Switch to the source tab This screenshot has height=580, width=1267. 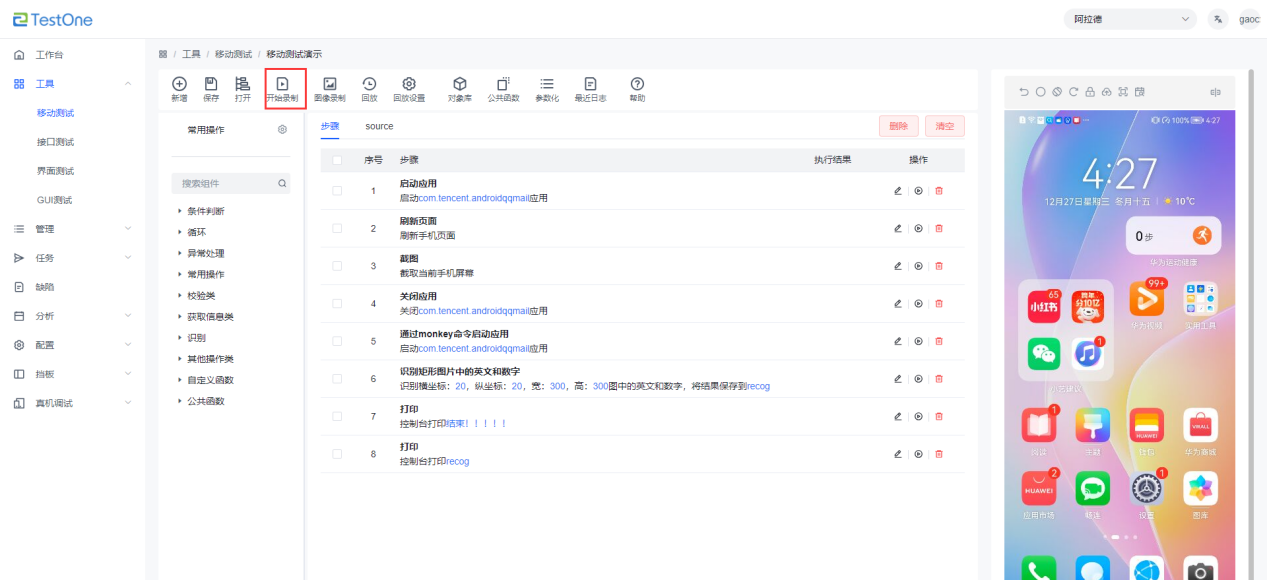379,127
